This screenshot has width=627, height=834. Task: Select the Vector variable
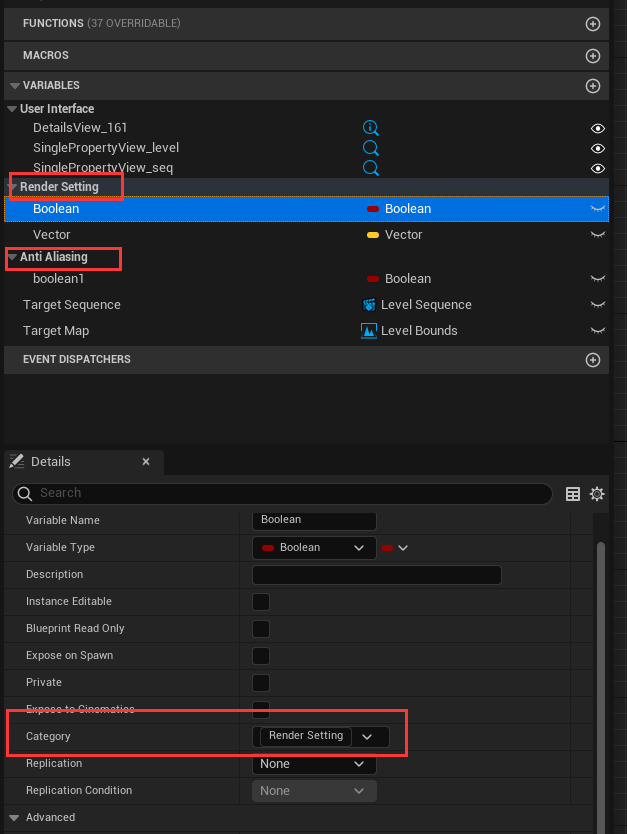[52, 235]
